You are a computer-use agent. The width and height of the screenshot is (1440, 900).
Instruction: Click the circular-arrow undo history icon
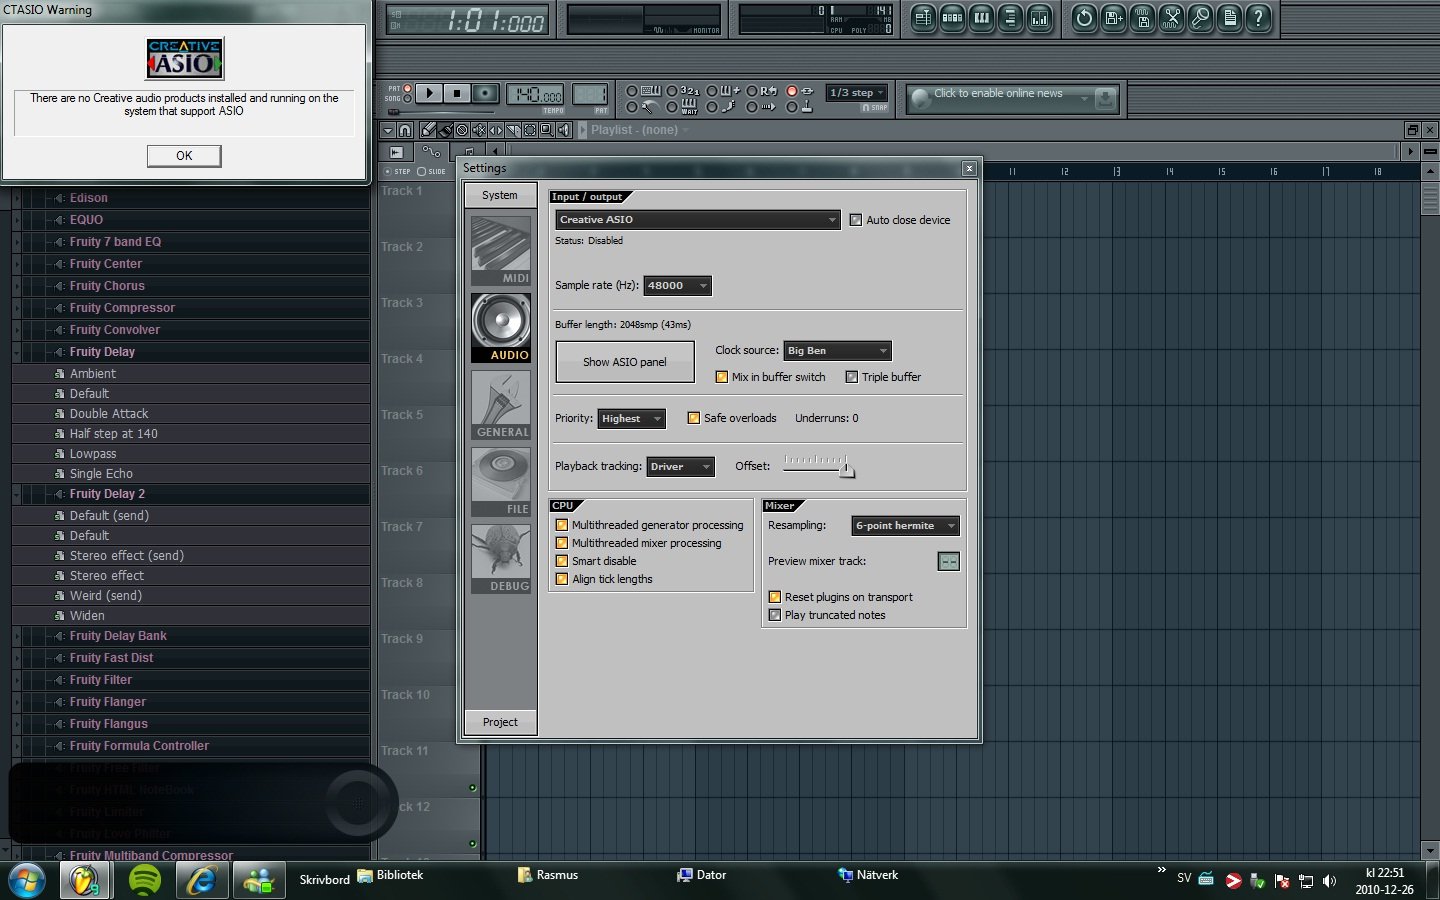pyautogui.click(x=1084, y=18)
